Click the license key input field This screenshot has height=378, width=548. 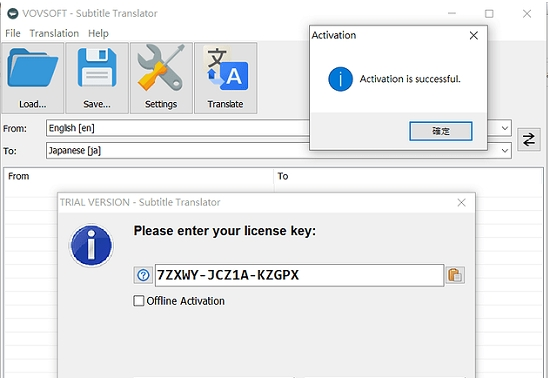[299, 275]
